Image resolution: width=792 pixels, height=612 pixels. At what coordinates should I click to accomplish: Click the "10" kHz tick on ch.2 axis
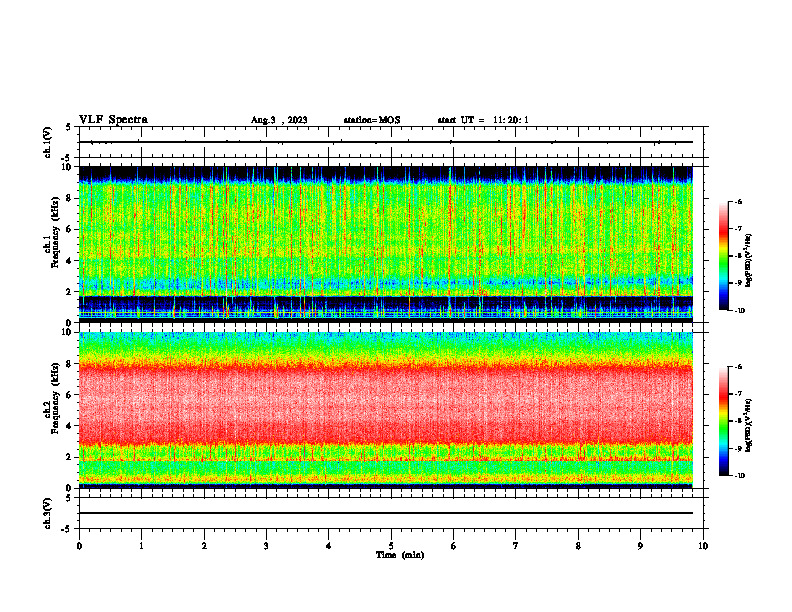pyautogui.click(x=67, y=333)
